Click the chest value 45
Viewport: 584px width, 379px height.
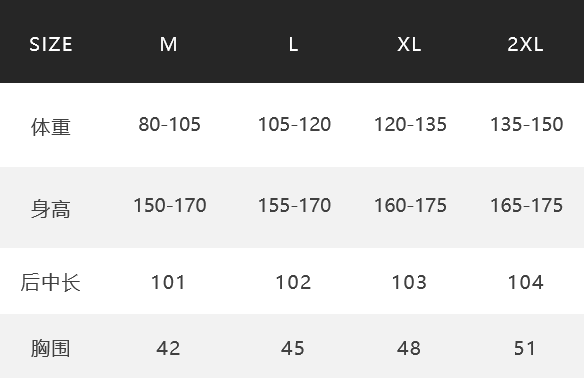point(293,348)
